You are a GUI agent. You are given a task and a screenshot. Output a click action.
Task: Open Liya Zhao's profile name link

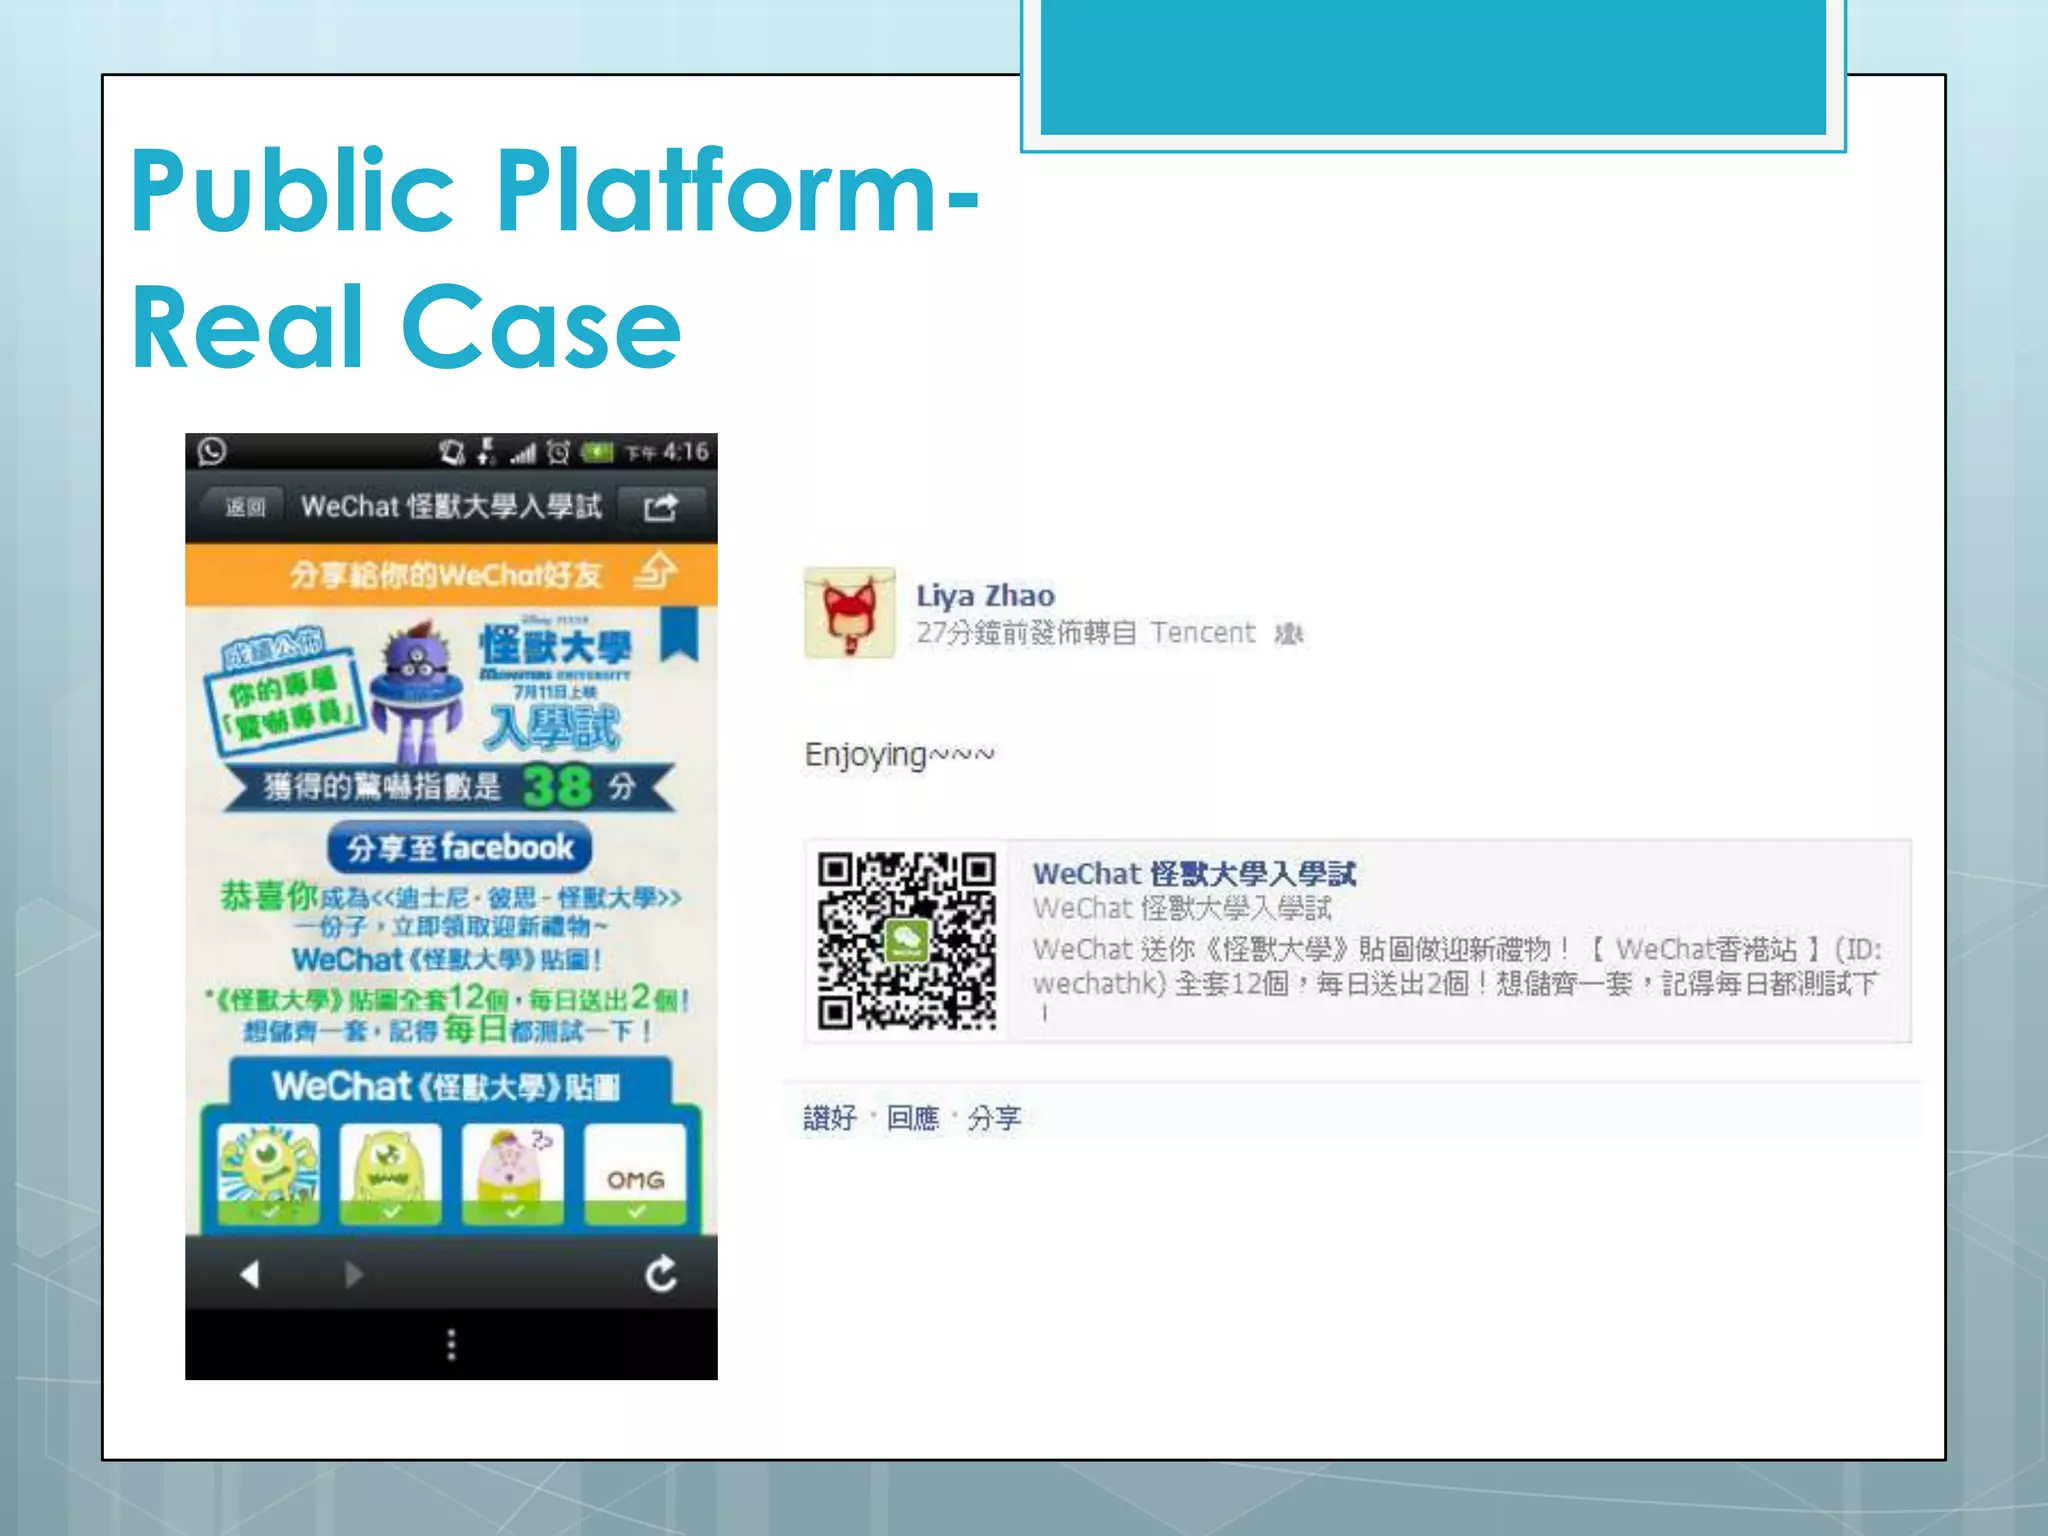pos(985,595)
